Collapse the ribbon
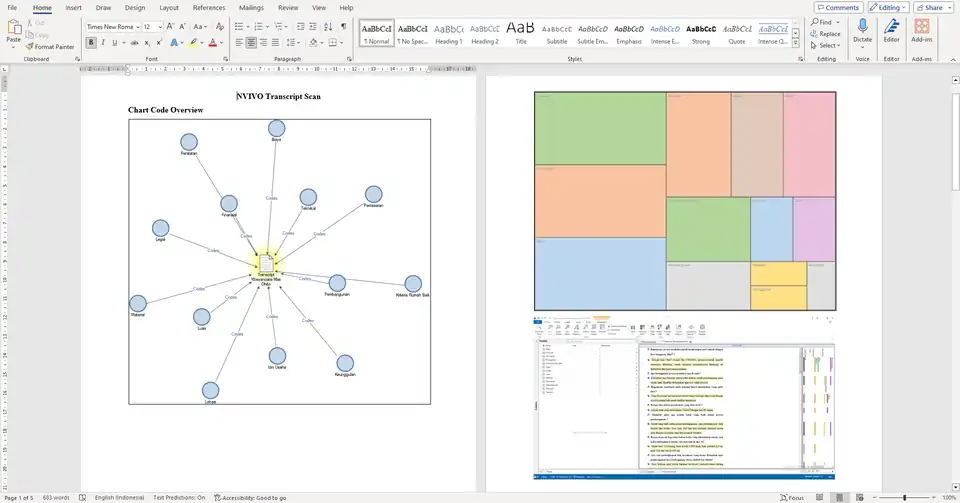The image size is (960, 503). point(953,59)
